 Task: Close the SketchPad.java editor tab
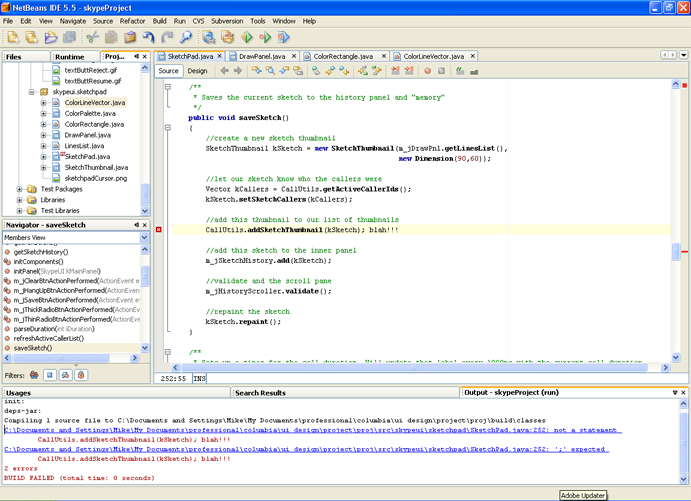click(x=219, y=56)
